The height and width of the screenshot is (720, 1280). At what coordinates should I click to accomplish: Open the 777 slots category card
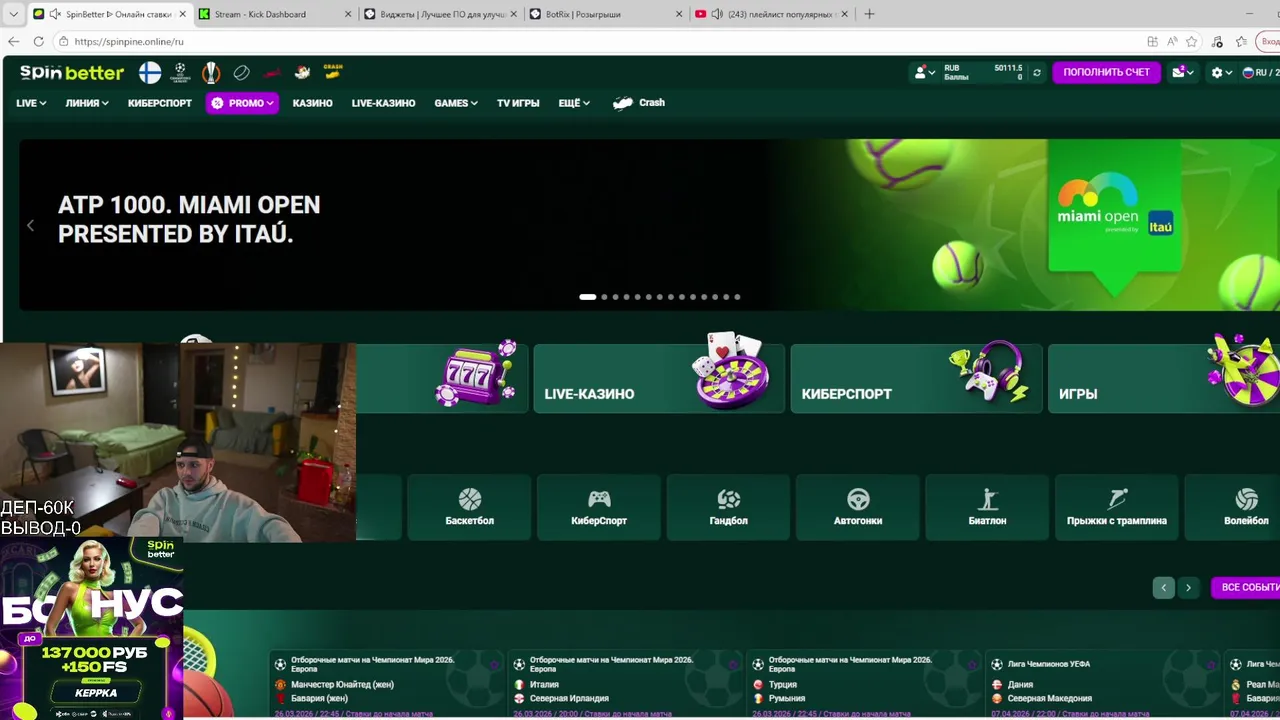coord(442,378)
